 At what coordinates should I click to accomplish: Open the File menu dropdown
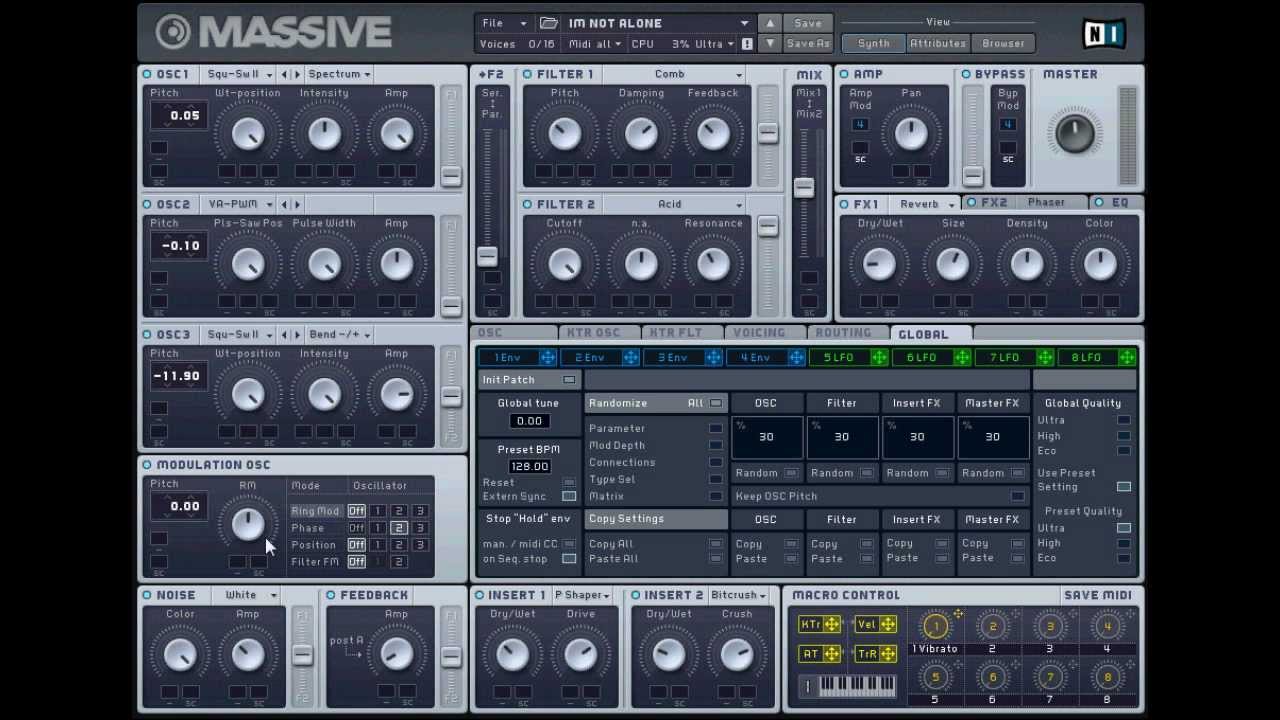coord(504,23)
